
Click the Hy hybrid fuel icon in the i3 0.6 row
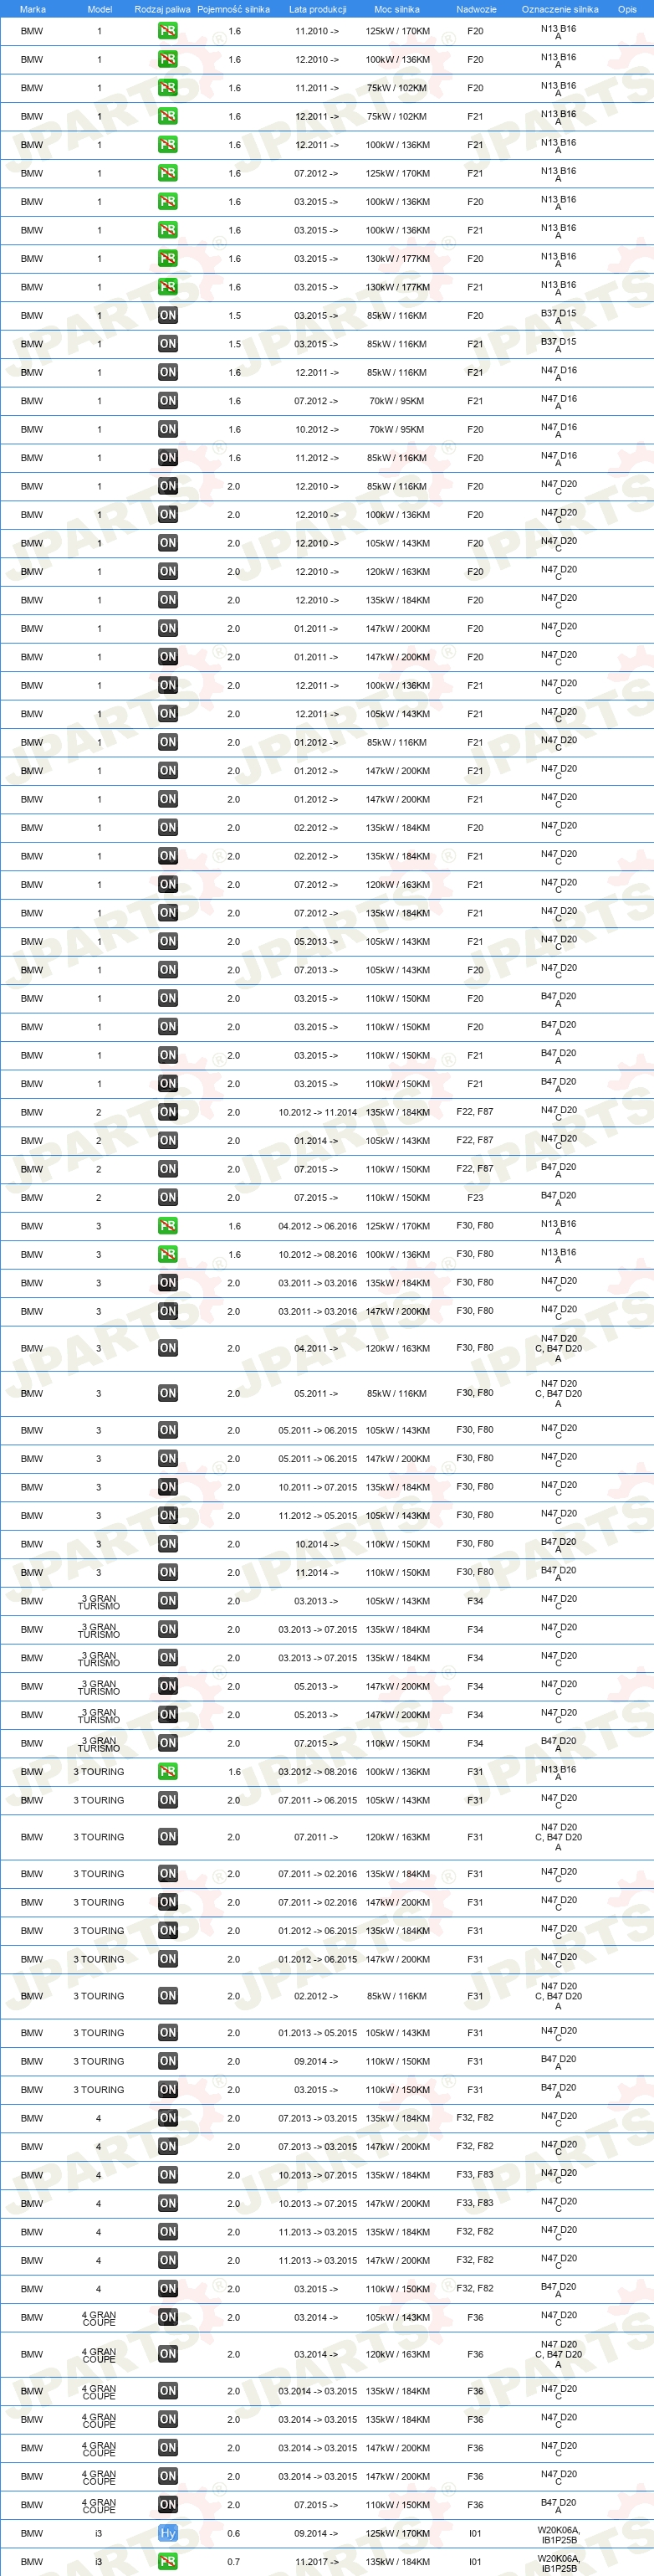pos(168,2533)
